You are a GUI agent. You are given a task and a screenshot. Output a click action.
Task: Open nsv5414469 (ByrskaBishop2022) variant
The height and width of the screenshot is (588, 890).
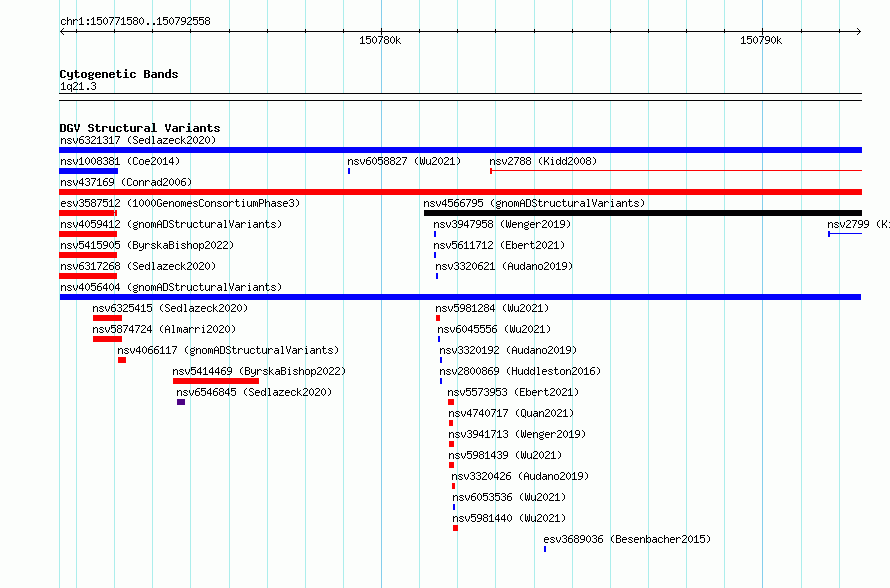coord(259,371)
